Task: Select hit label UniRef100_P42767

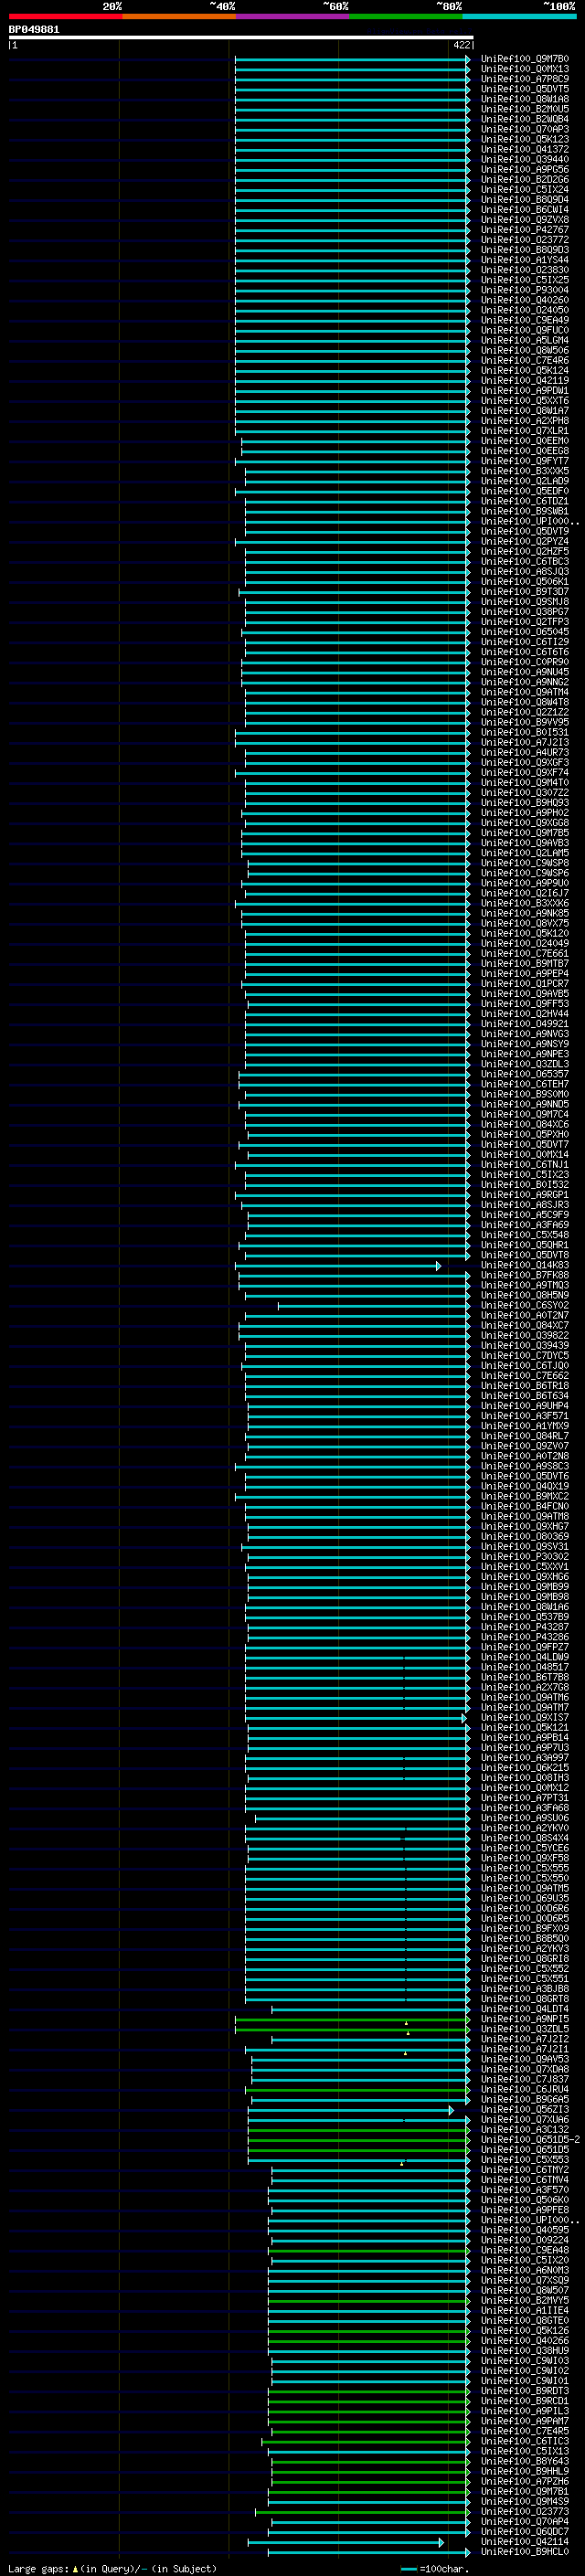Action: (525, 230)
